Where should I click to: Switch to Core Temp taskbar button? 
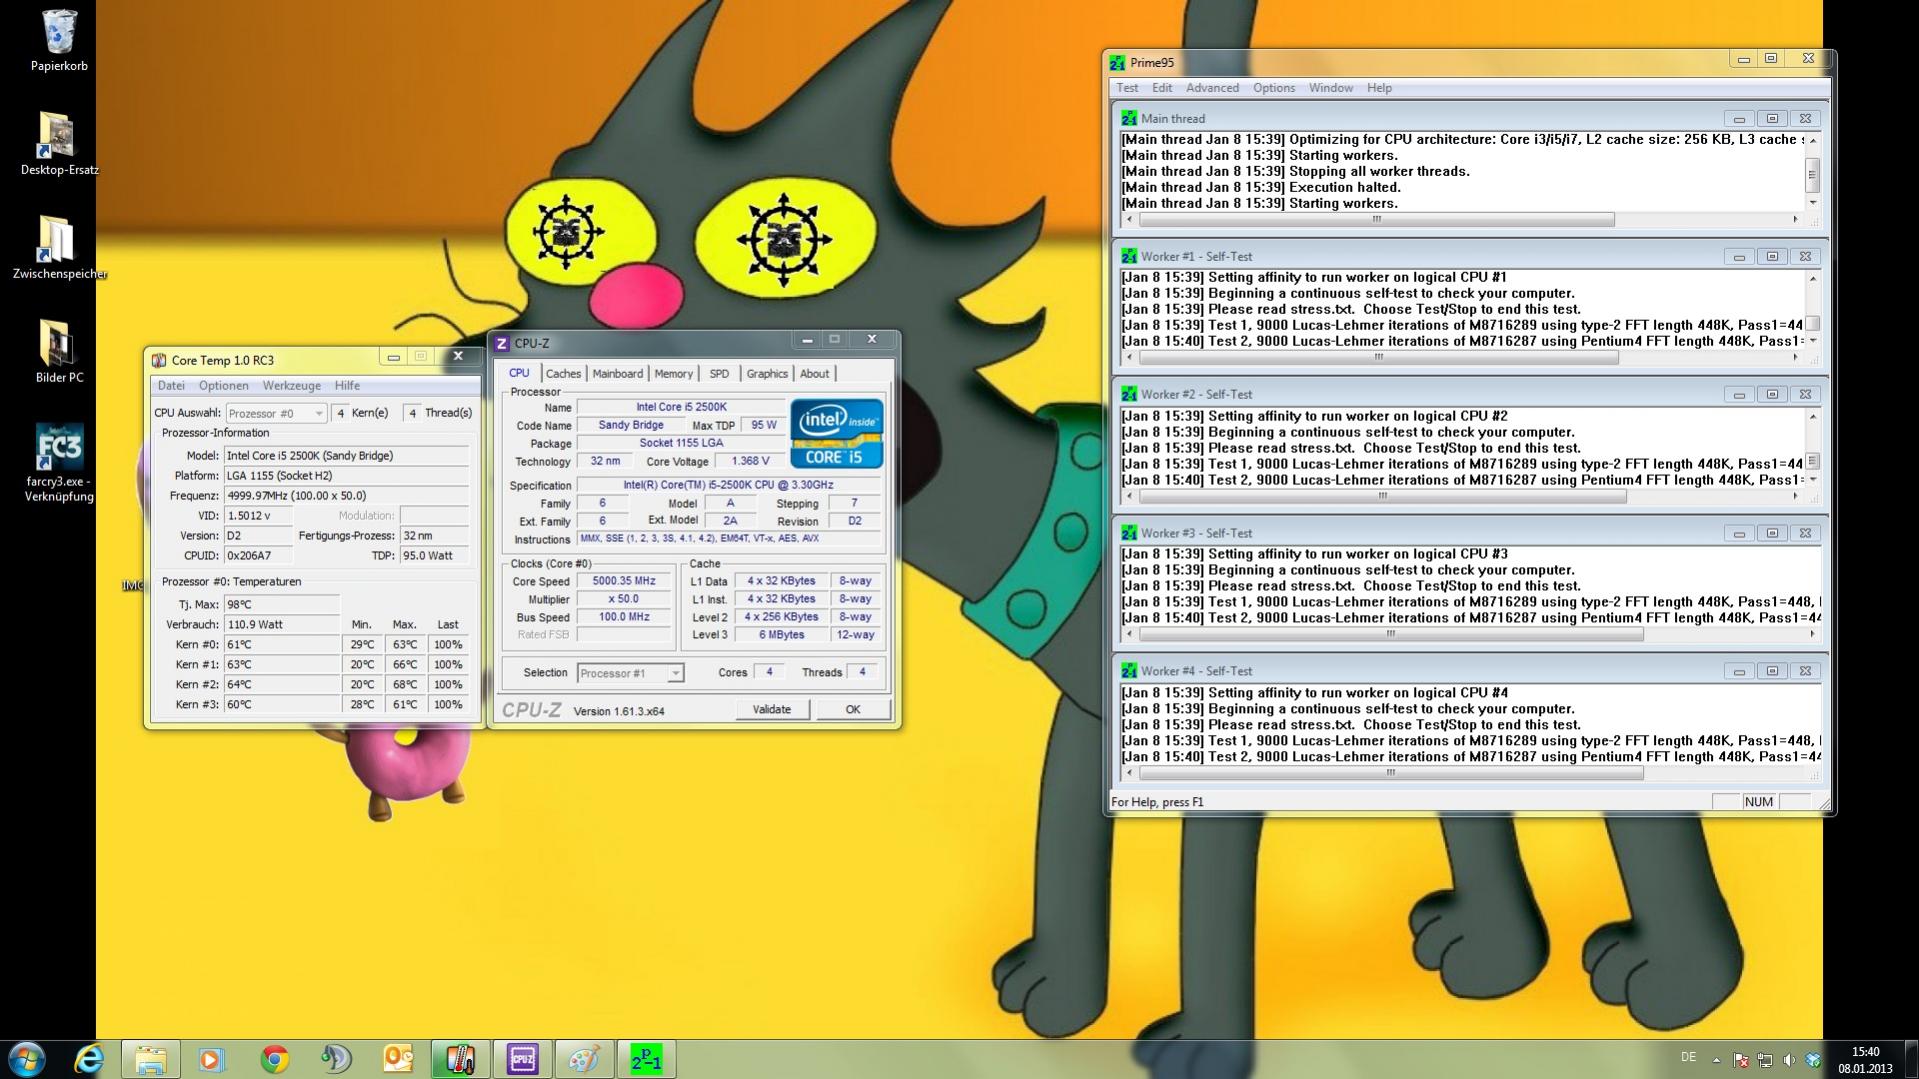tap(460, 1059)
